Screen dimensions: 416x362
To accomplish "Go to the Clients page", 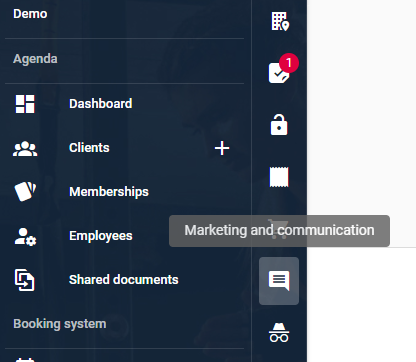I will click(x=89, y=148).
